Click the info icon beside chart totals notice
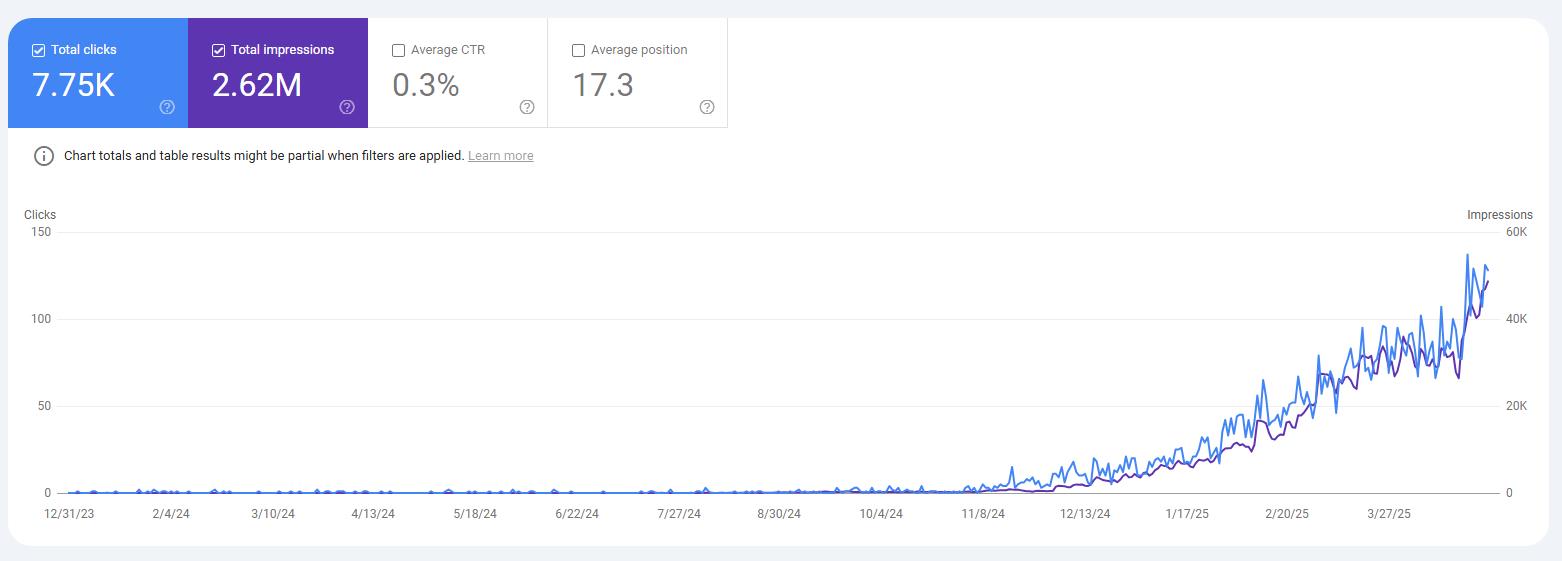The image size is (1562, 561). tap(44, 156)
